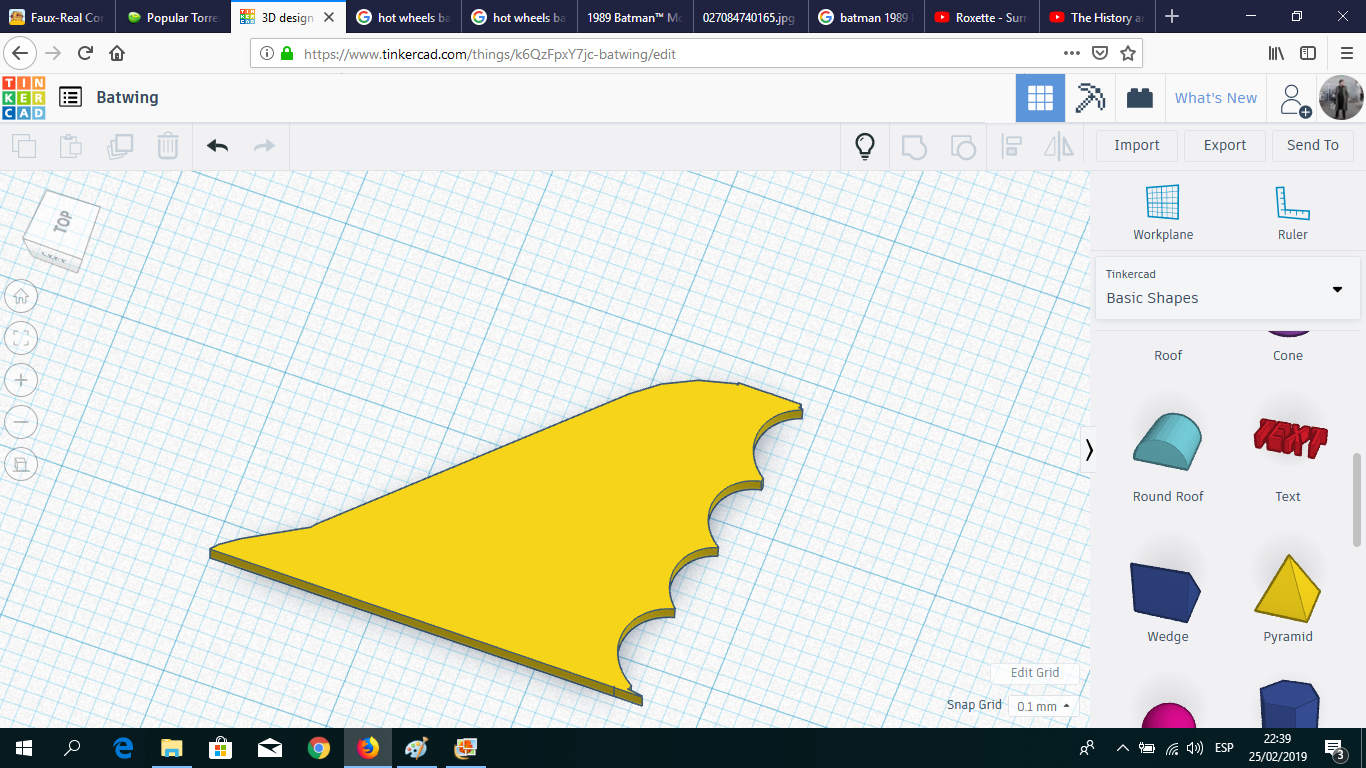This screenshot has height=768, width=1366.
Task: Toggle Show All lightbulb icon
Action: point(865,146)
